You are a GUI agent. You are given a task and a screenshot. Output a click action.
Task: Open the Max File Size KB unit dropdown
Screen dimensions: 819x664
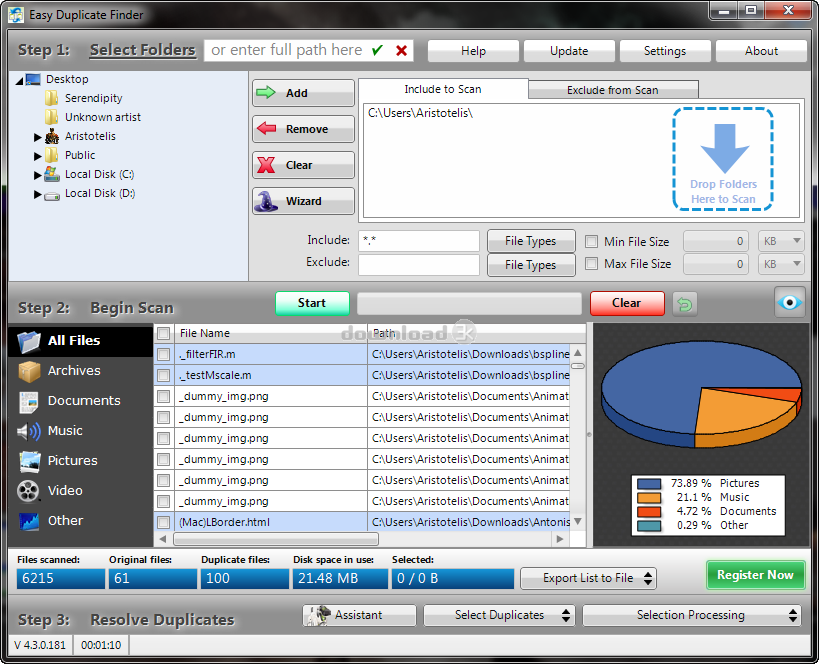(x=781, y=264)
